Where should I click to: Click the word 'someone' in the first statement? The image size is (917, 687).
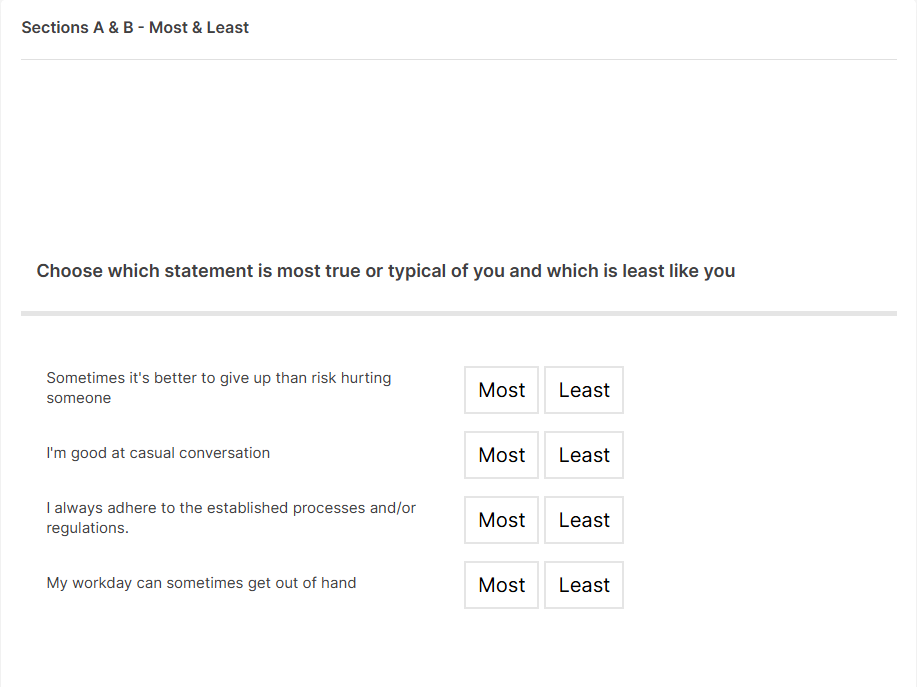[x=79, y=398]
